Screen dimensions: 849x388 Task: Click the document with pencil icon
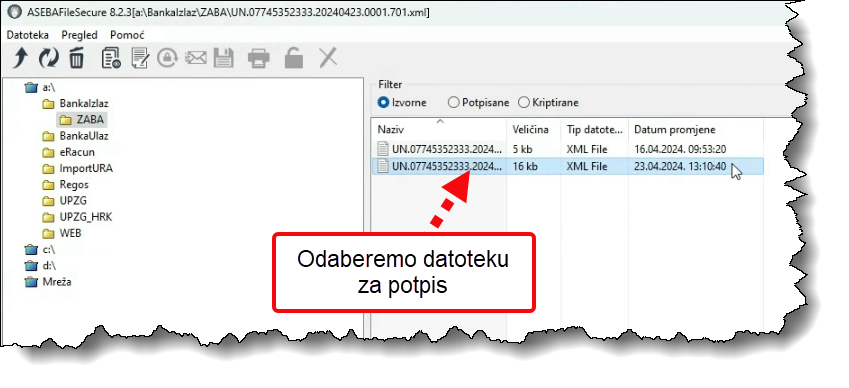coord(140,57)
